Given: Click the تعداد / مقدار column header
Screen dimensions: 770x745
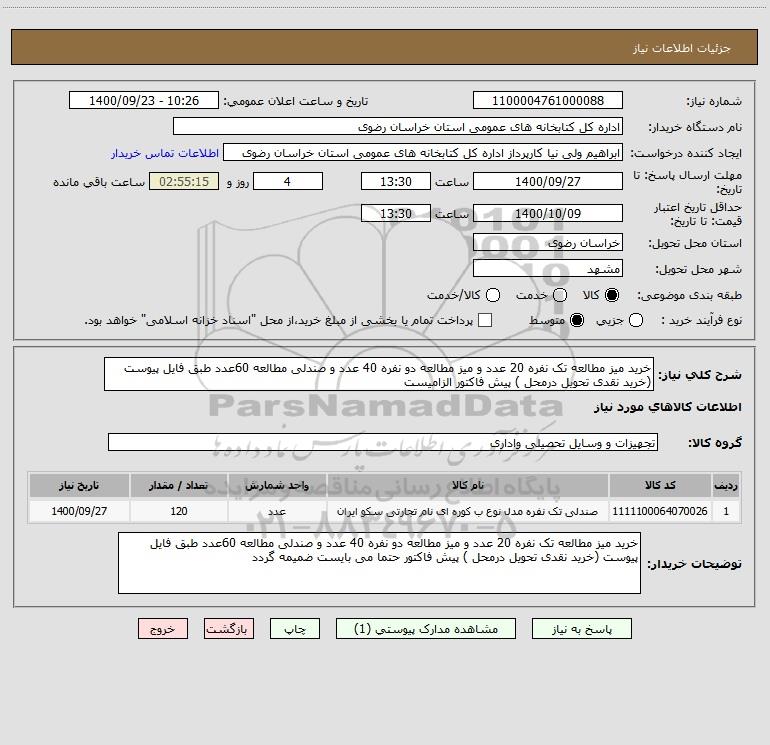Looking at the screenshot, I should [179, 485].
